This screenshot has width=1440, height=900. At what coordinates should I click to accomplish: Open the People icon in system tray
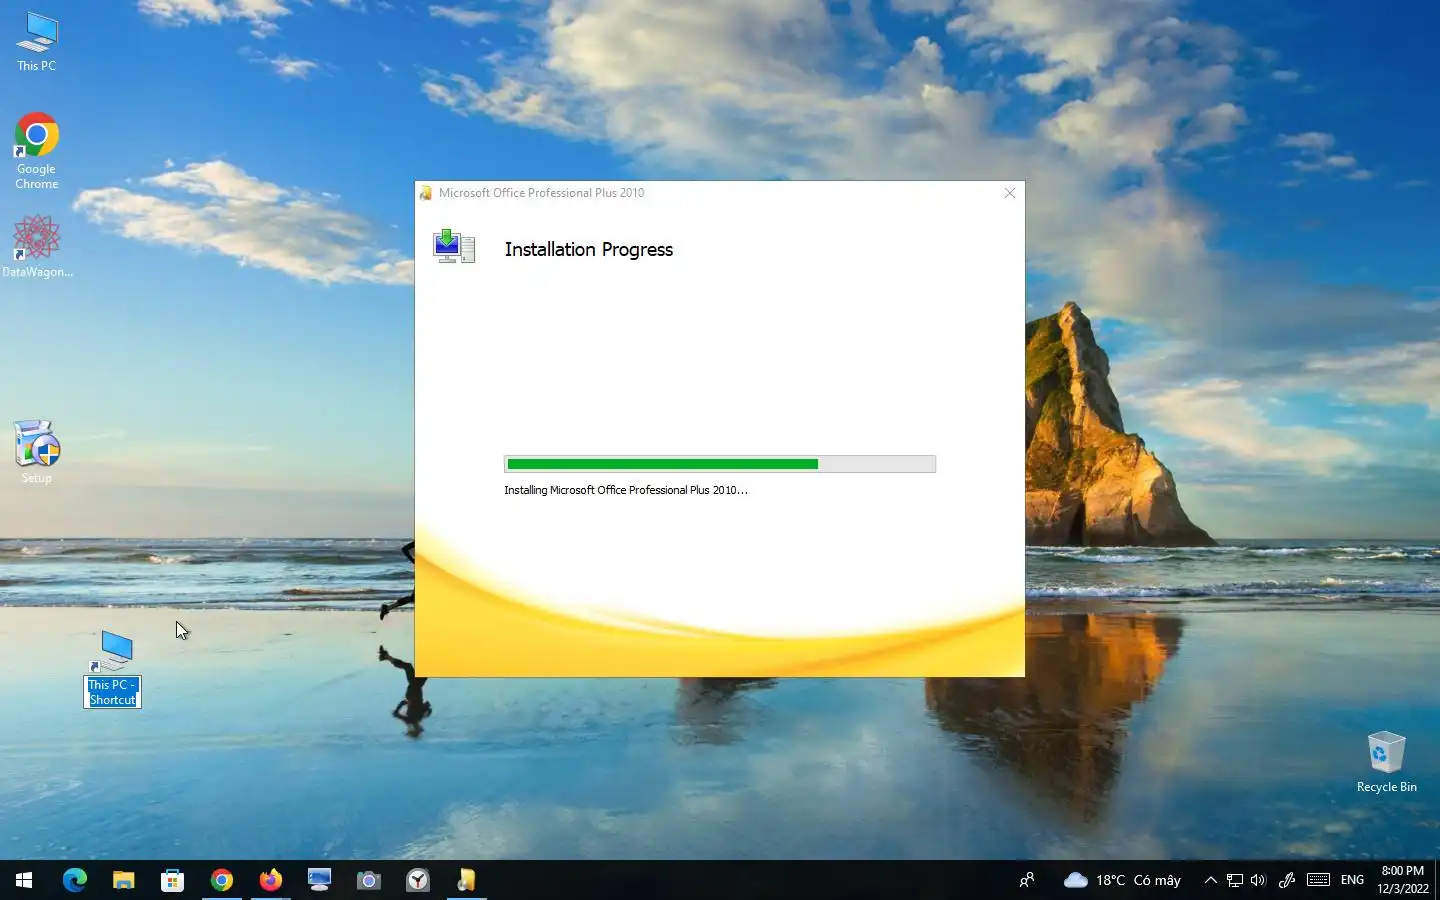1027,880
